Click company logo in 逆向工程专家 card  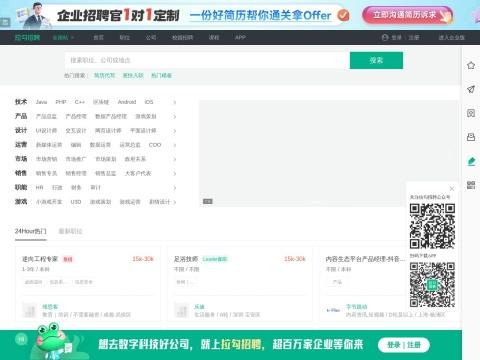click(29, 310)
